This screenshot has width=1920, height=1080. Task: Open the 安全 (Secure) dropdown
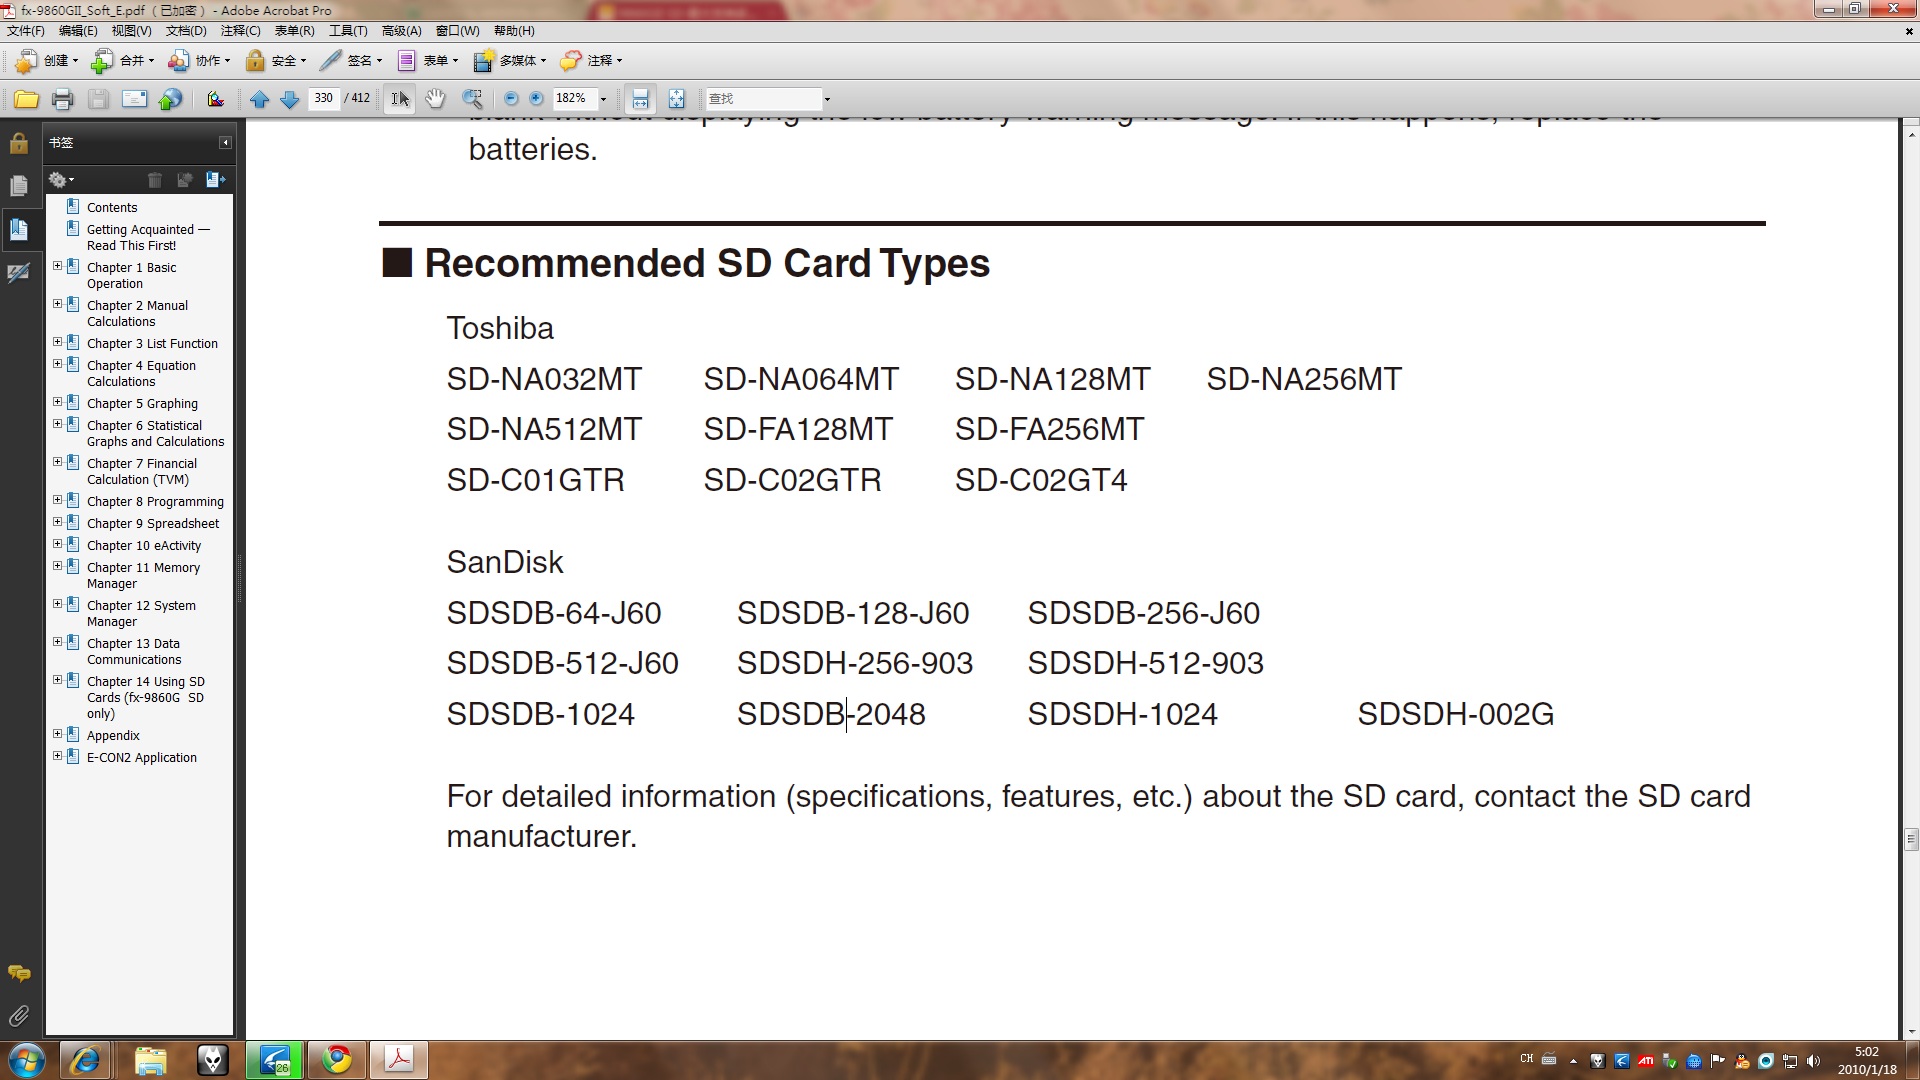[x=276, y=61]
